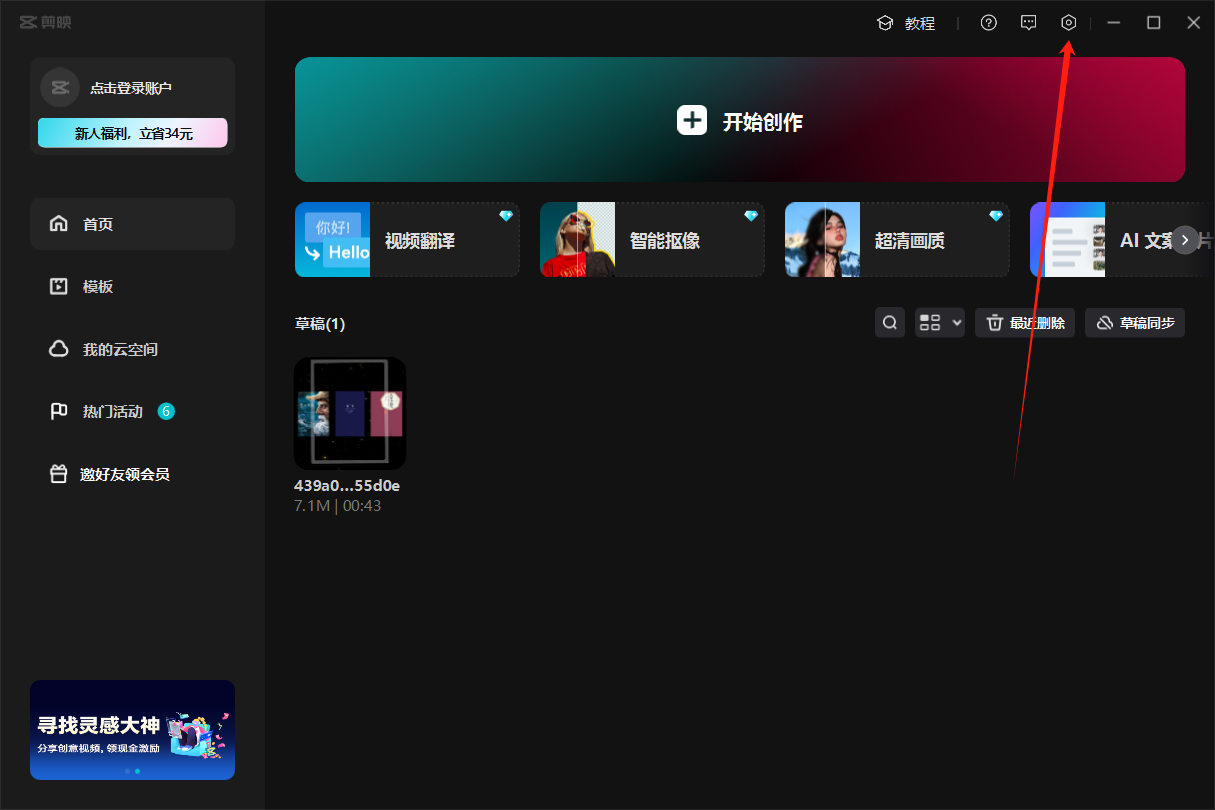Open the 教程 tutorial link
The height and width of the screenshot is (810, 1215).
[906, 23]
